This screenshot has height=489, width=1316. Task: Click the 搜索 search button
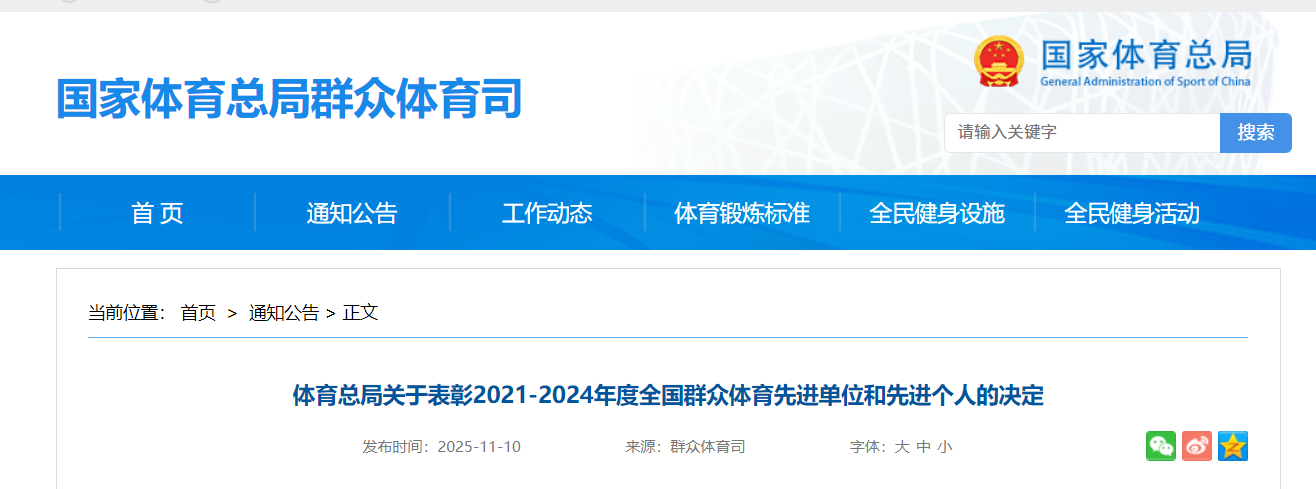click(x=1256, y=133)
